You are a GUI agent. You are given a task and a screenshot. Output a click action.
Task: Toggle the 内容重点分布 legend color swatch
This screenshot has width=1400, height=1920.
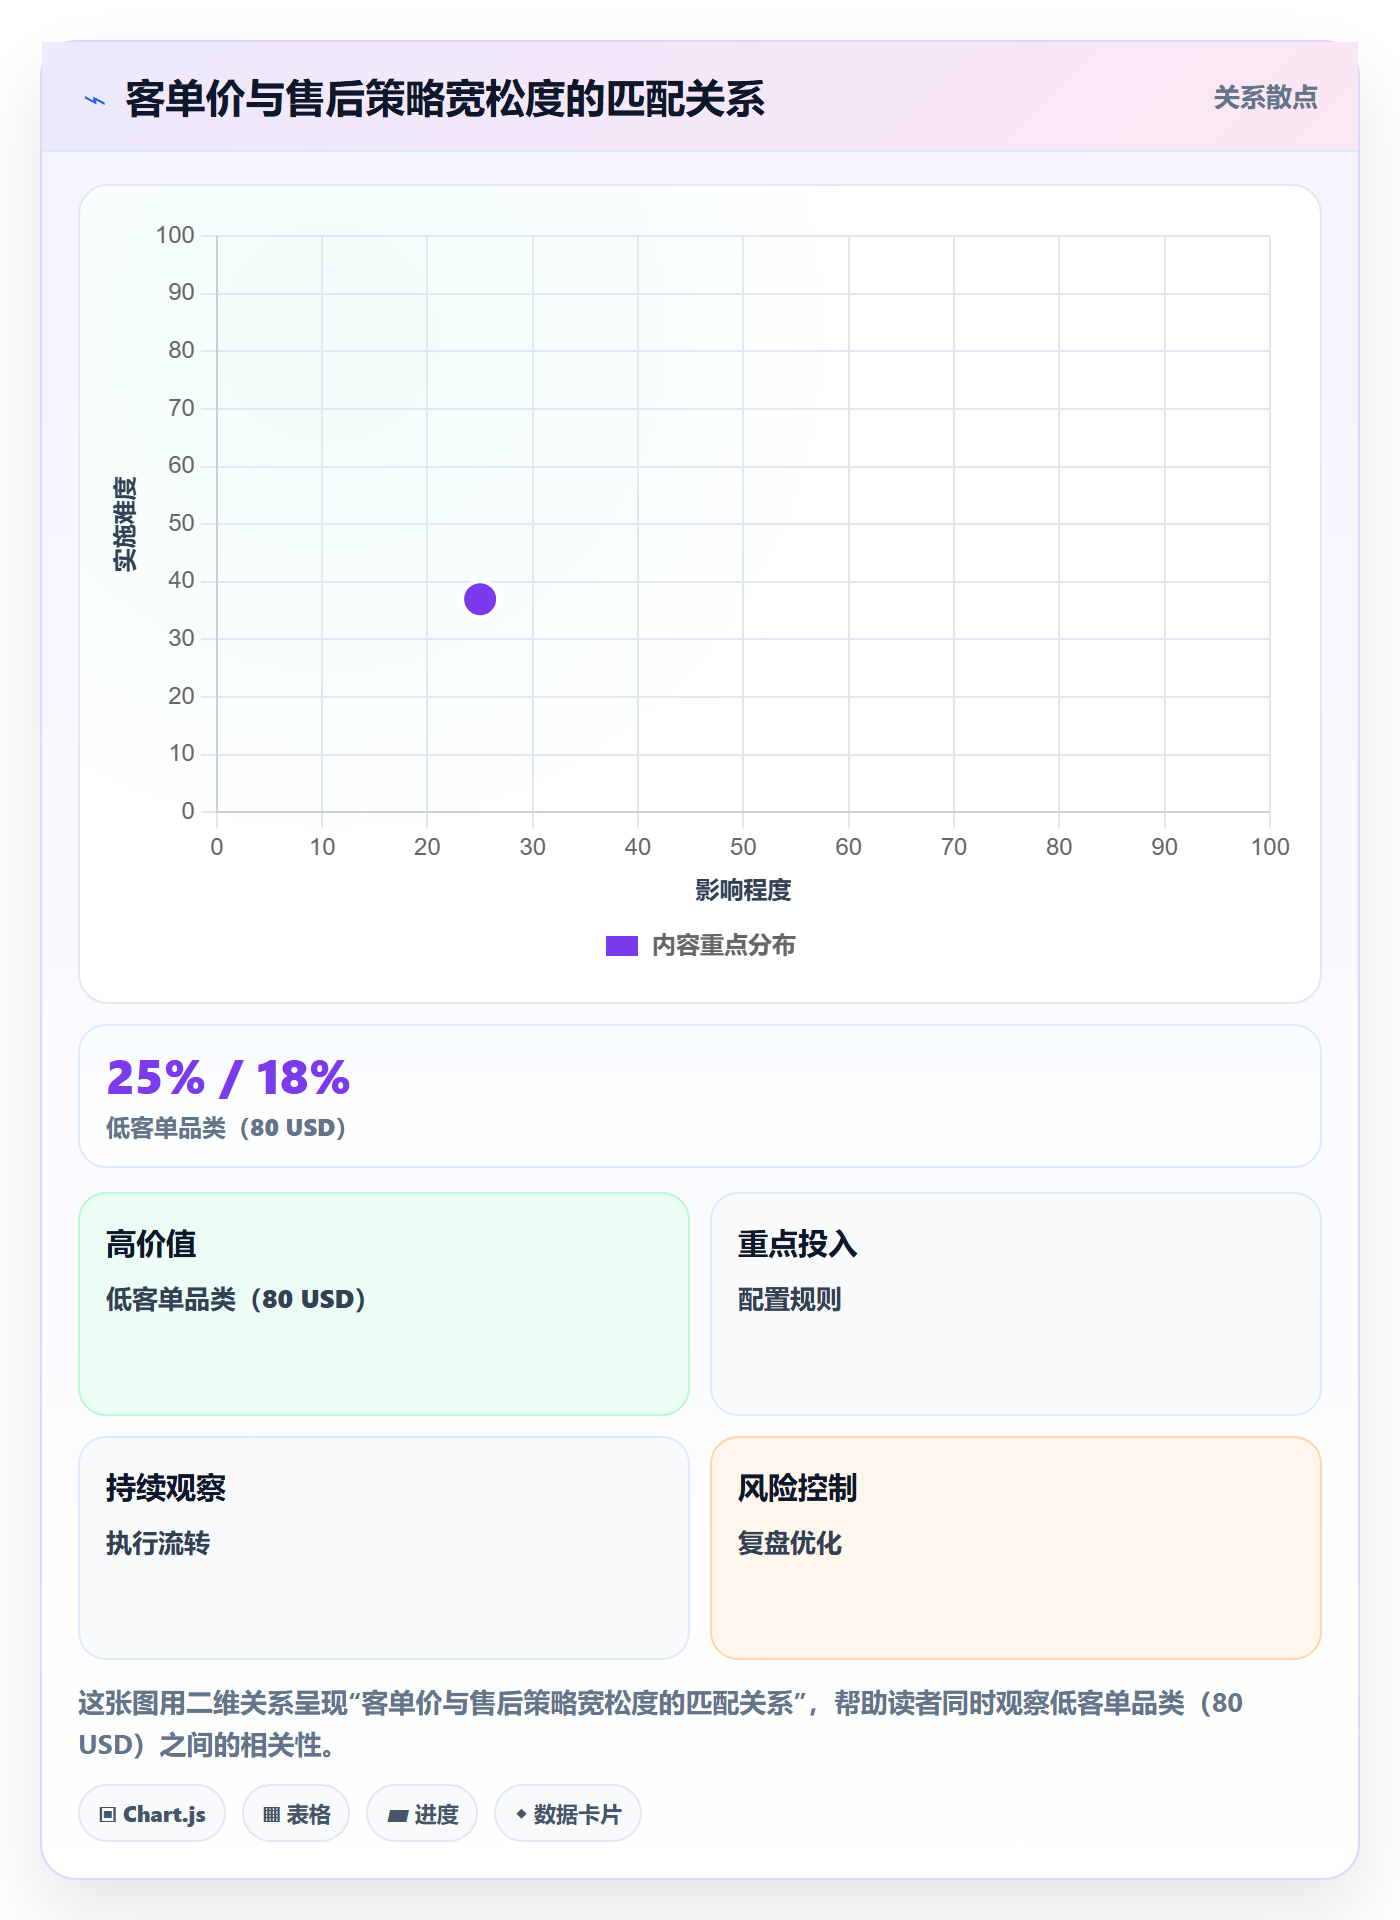622,946
